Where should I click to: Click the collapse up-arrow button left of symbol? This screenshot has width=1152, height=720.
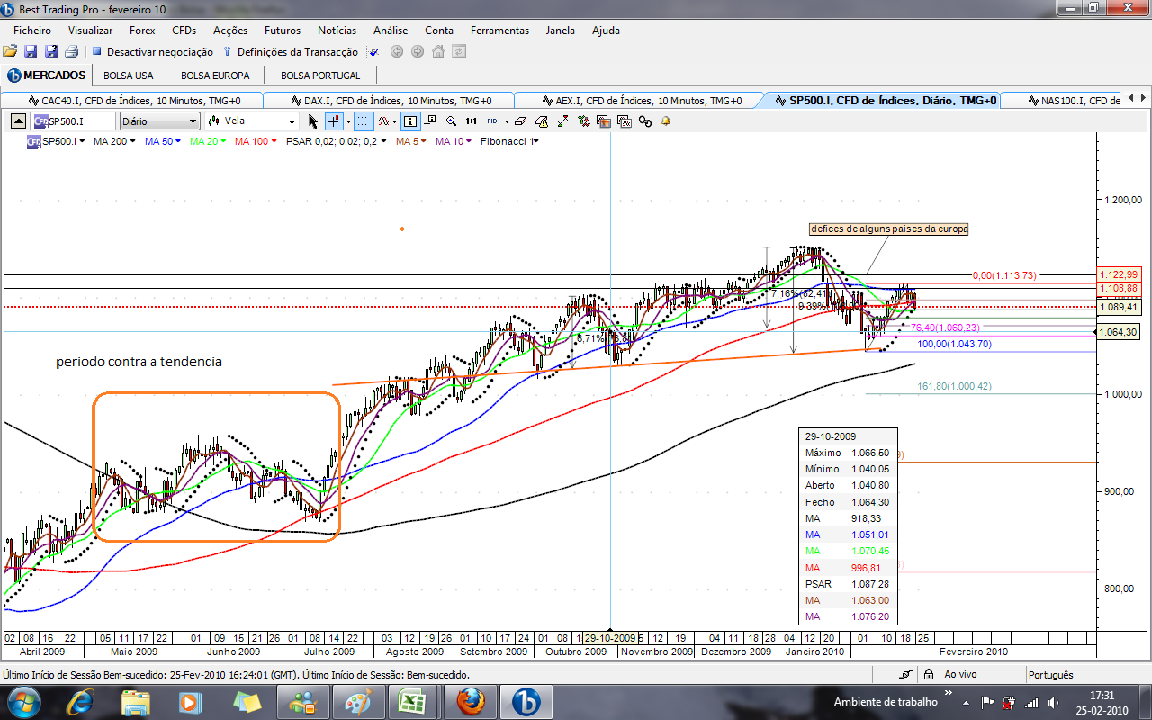pyautogui.click(x=18, y=121)
